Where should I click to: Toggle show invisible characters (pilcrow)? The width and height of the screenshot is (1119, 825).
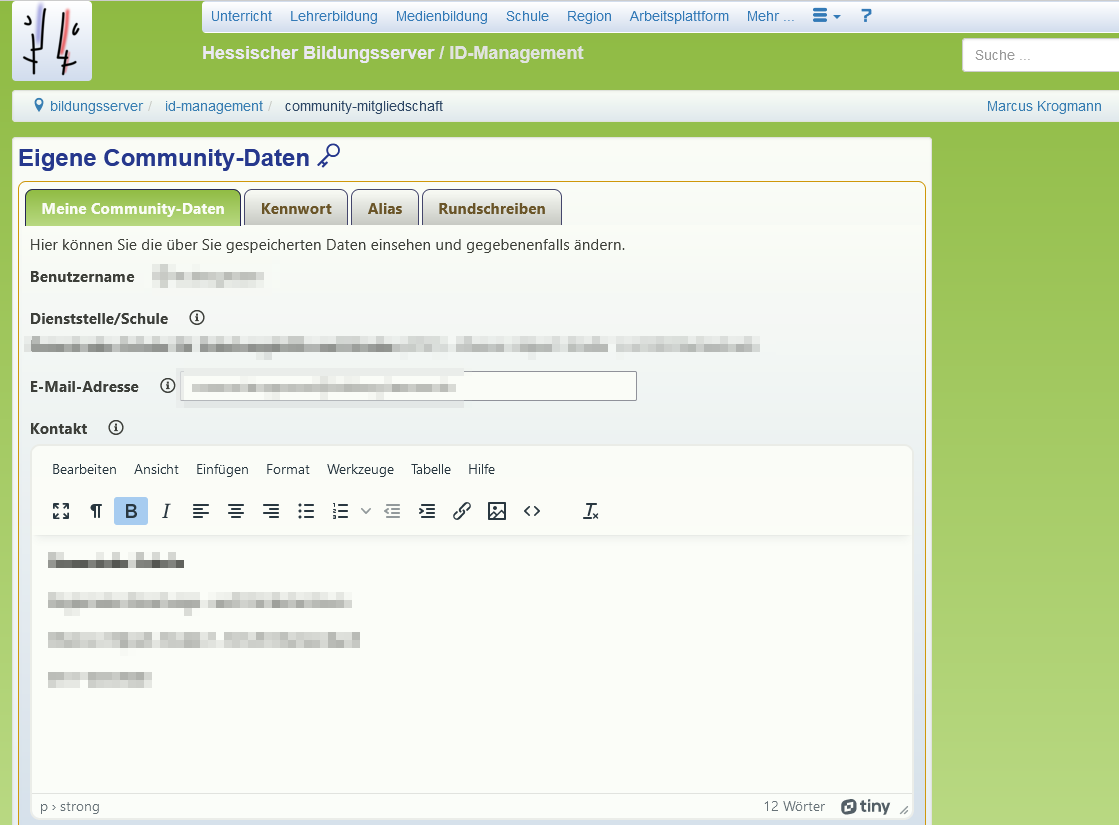(96, 511)
